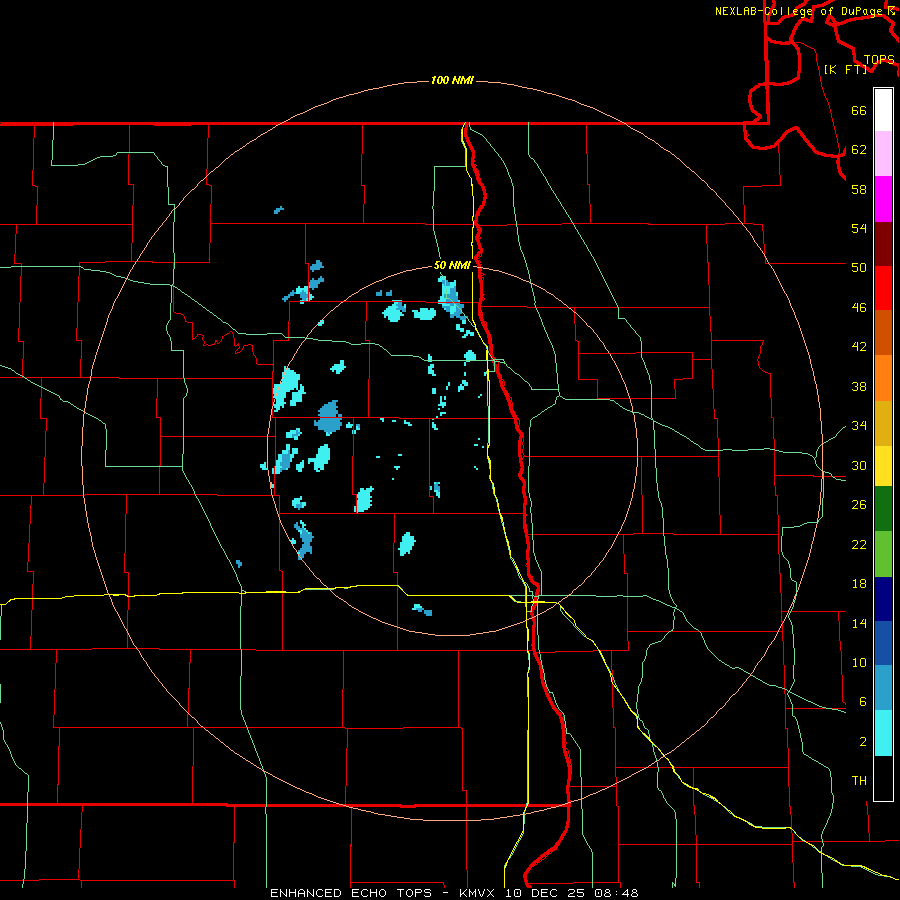Pick the bright yellow legend swatch

(x=883, y=465)
